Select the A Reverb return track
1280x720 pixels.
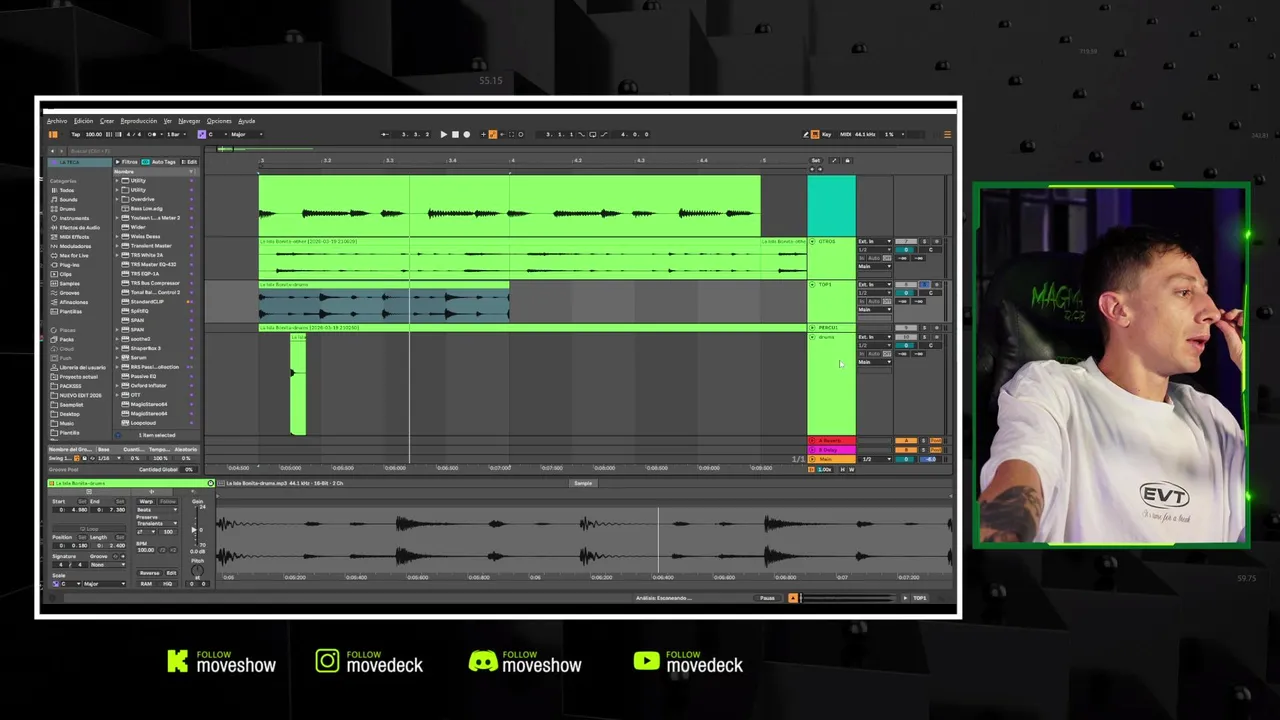click(x=832, y=441)
